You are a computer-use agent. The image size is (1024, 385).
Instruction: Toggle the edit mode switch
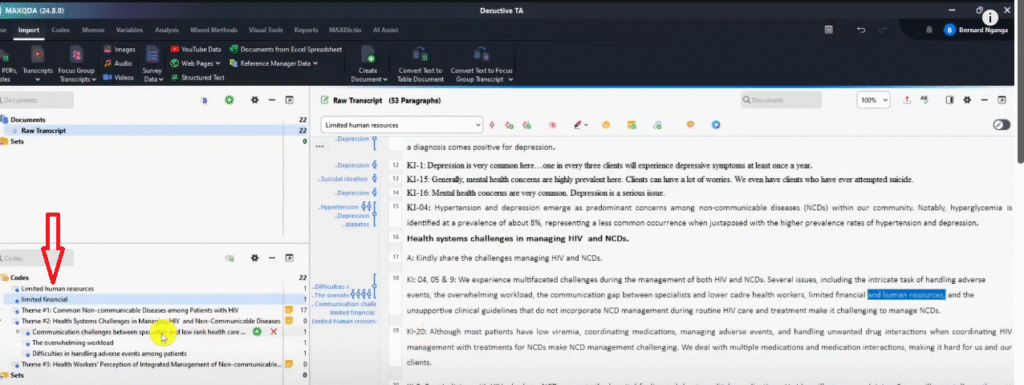(1002, 125)
